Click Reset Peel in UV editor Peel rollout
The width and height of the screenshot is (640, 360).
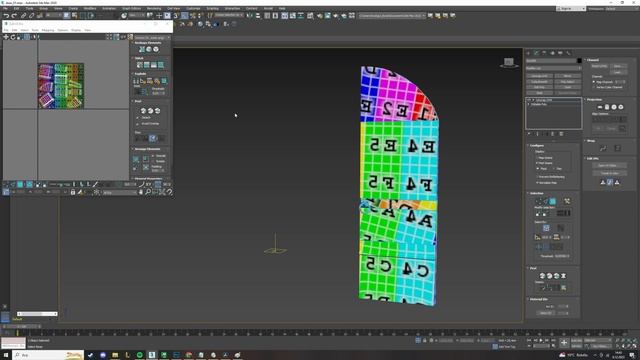(157, 111)
